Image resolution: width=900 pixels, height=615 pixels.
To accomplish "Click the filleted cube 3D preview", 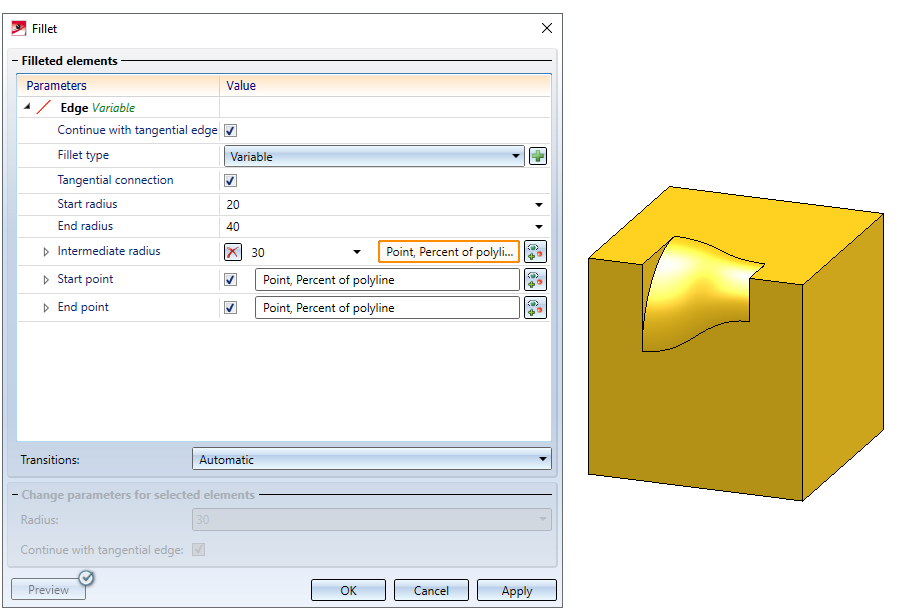I will (736, 343).
